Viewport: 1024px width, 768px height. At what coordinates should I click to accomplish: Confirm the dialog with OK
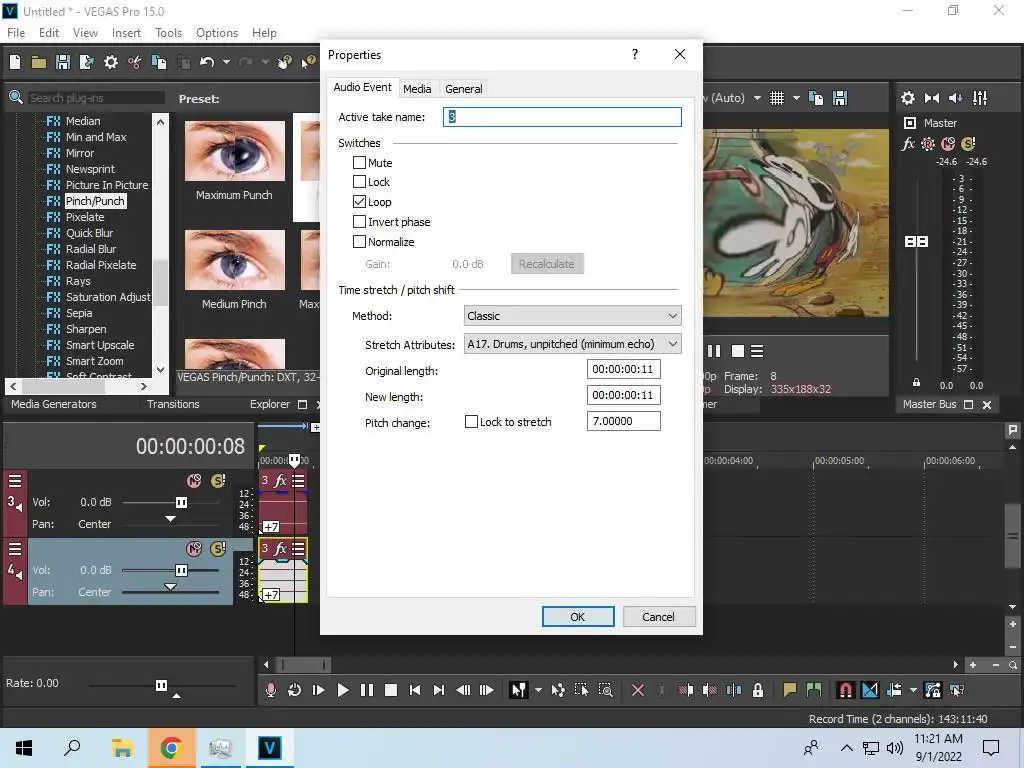coord(578,616)
